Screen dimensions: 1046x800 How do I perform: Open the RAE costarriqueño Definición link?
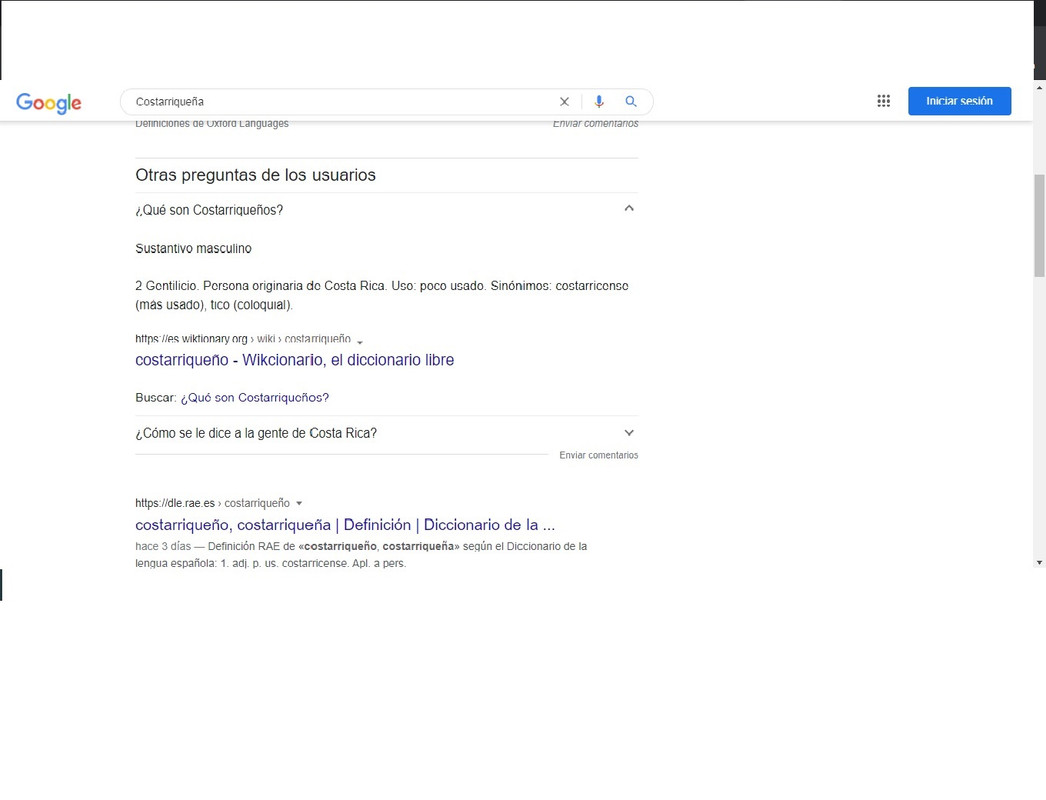pos(345,524)
